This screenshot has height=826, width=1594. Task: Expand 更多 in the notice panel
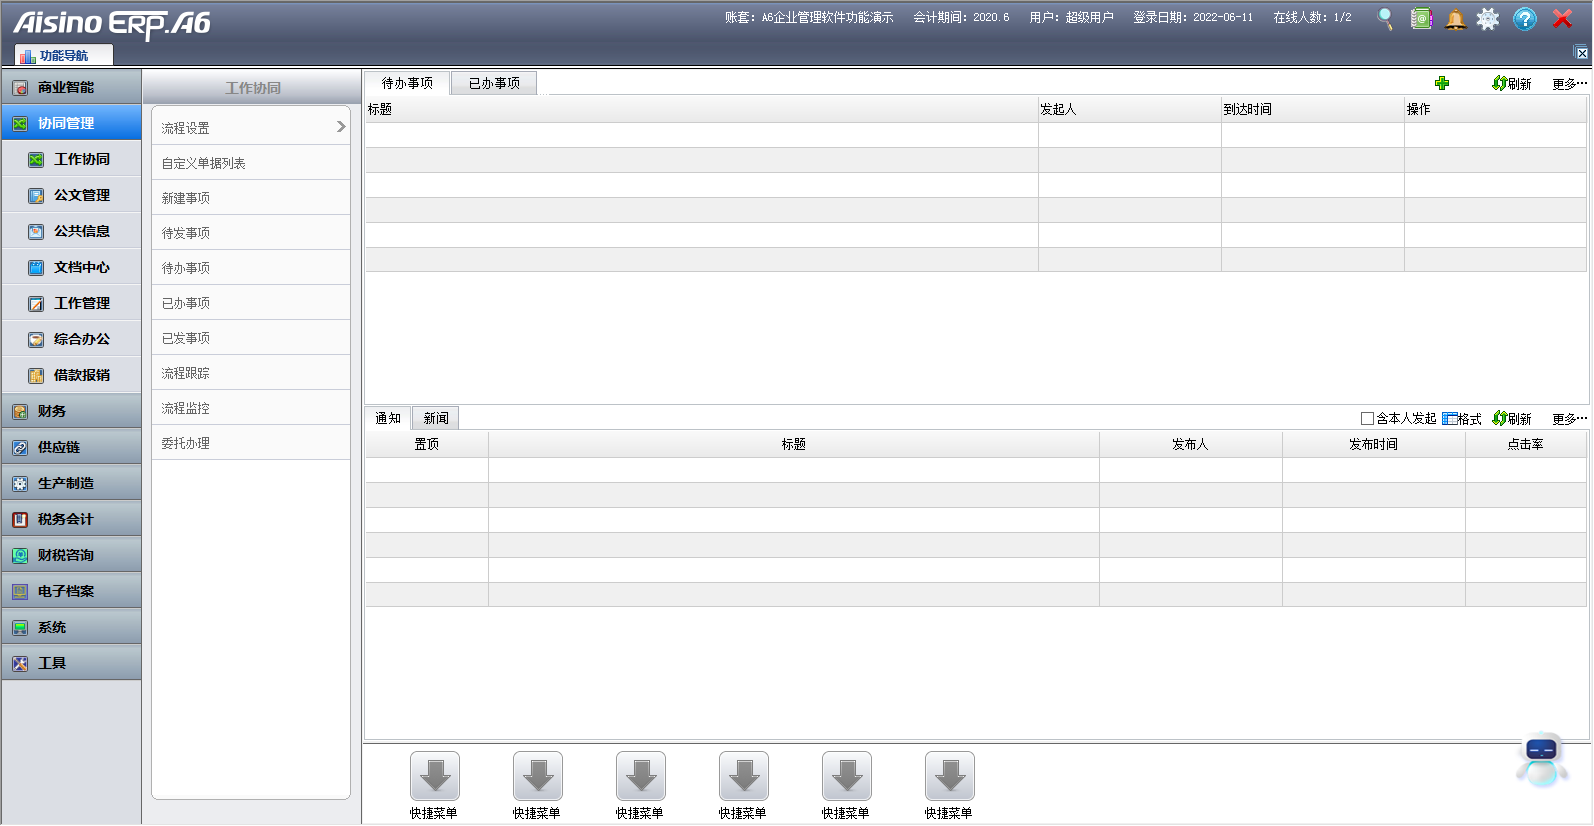click(1568, 419)
